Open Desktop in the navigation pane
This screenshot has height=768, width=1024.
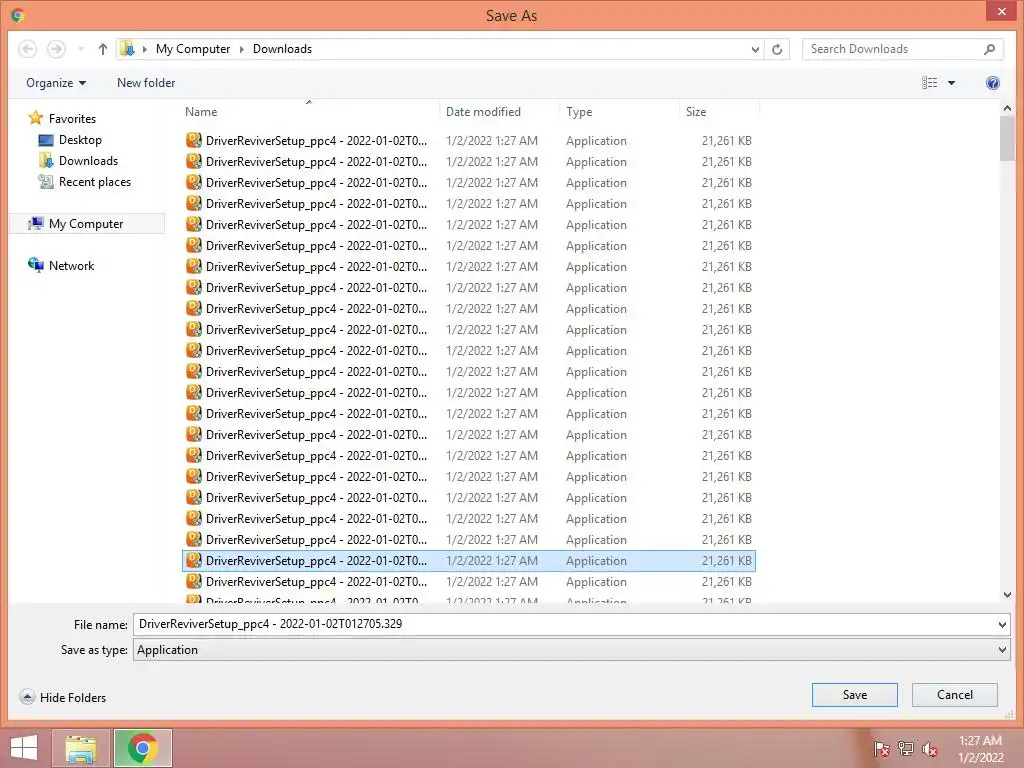coord(80,140)
